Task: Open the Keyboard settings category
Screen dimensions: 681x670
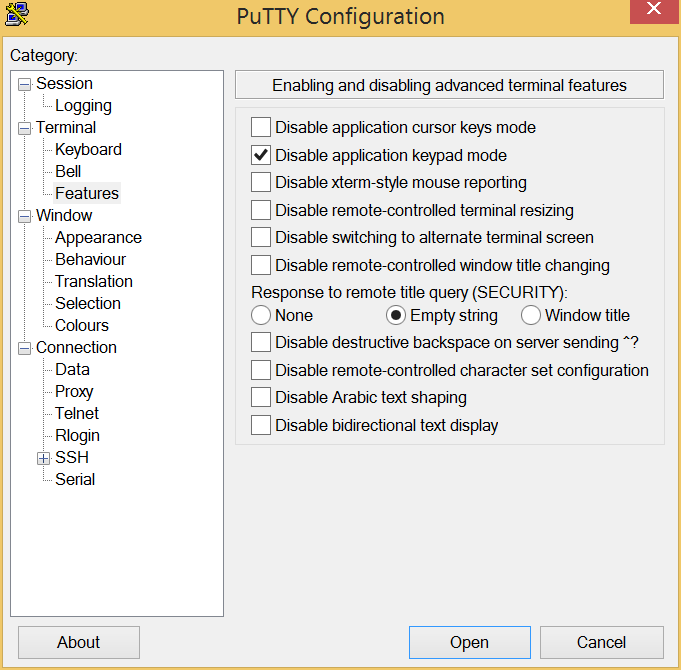Action: point(88,149)
